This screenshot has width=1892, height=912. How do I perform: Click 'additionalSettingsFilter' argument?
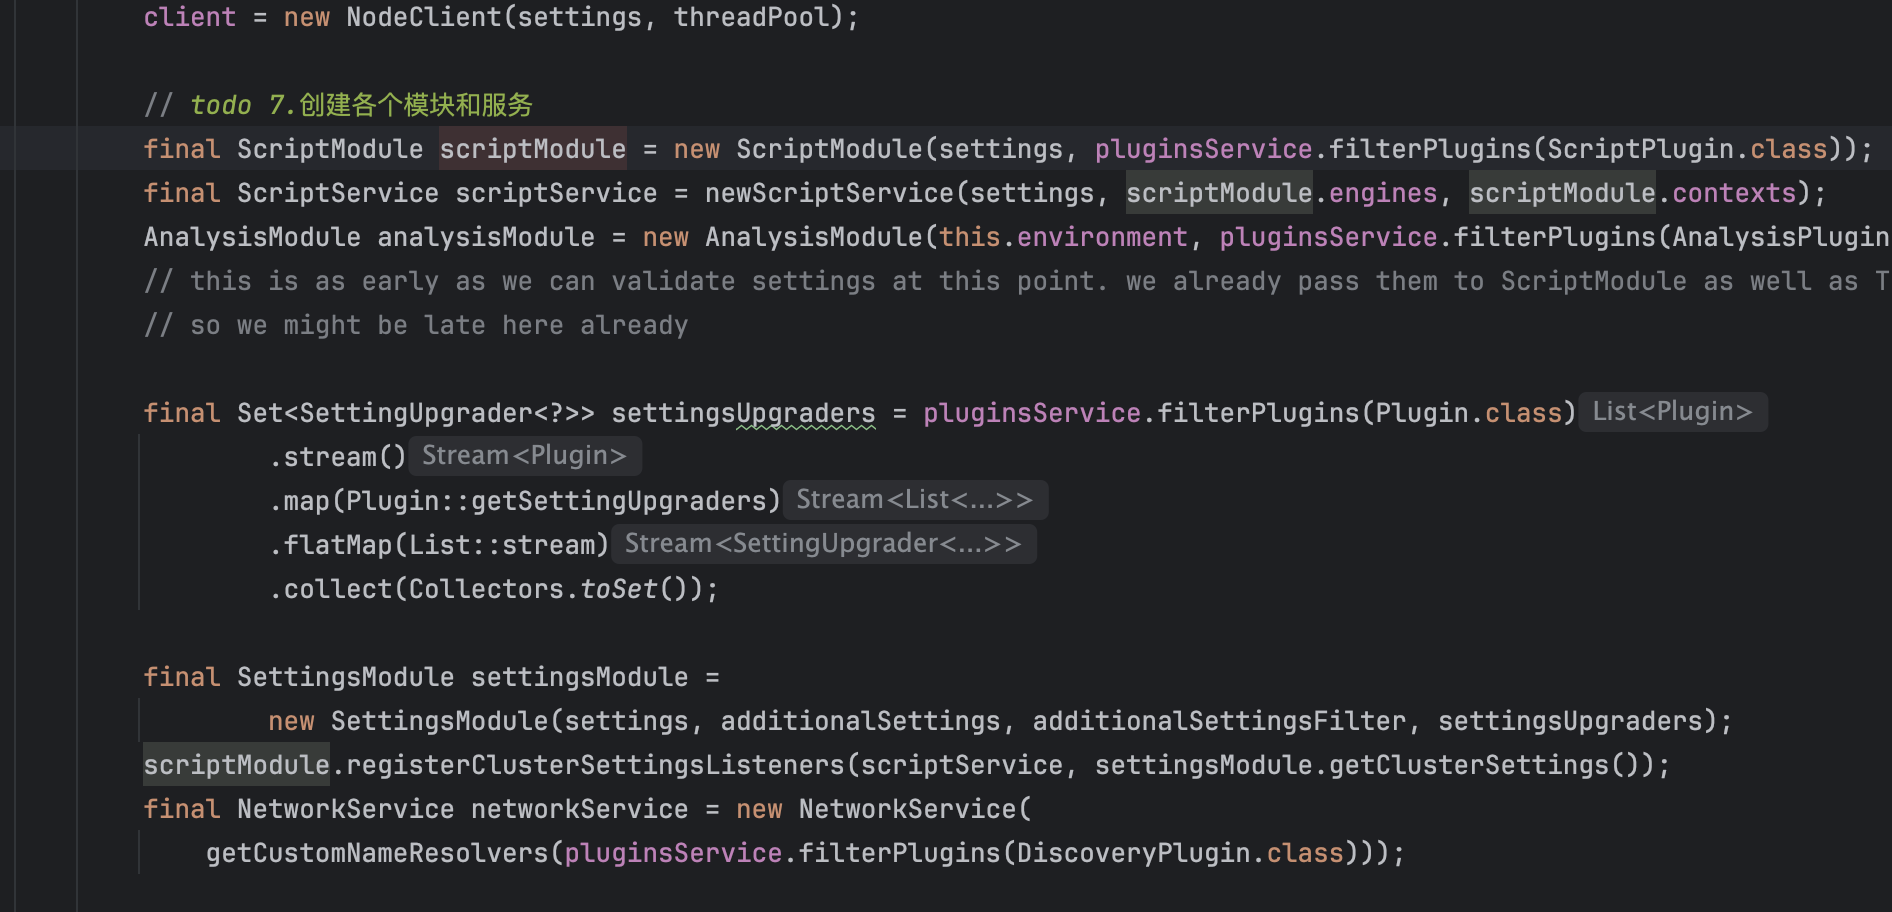pos(1219,721)
